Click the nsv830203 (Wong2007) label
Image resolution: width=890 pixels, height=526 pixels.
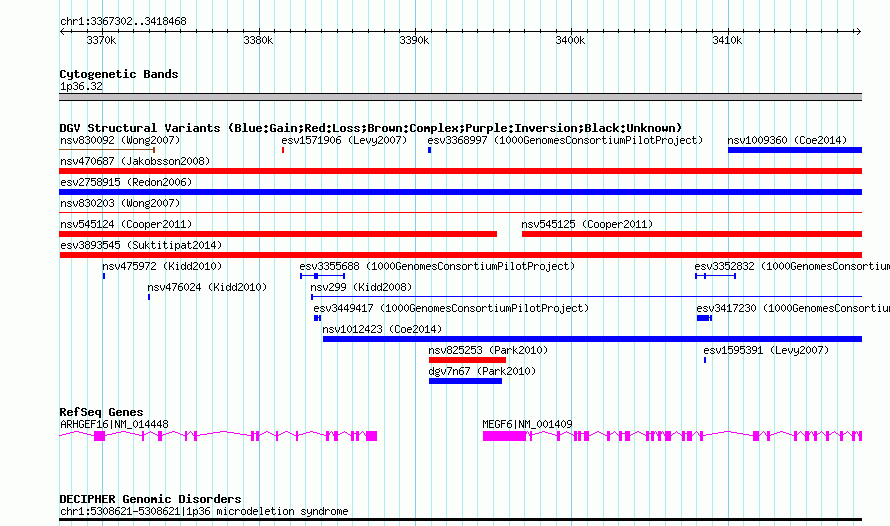coord(120,203)
